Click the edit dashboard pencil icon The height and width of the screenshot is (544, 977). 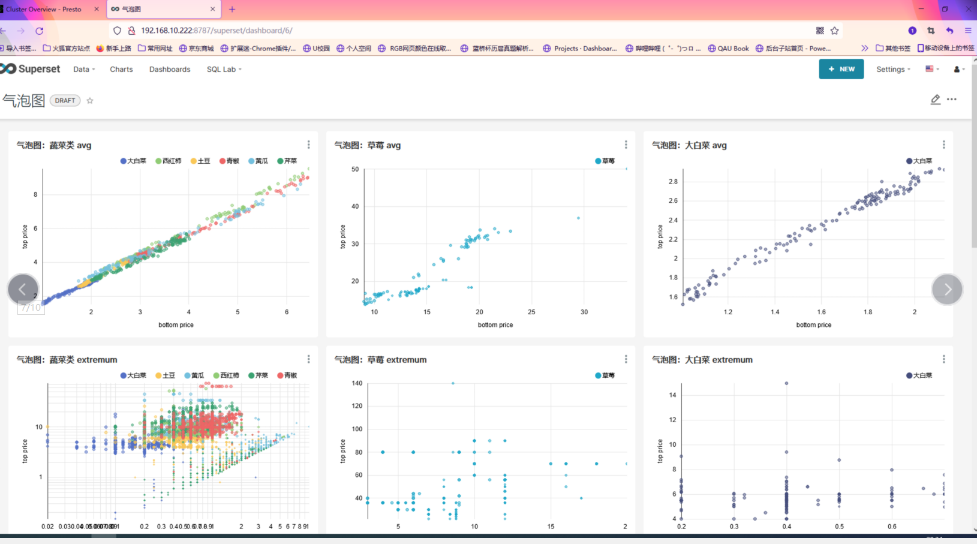(x=935, y=100)
